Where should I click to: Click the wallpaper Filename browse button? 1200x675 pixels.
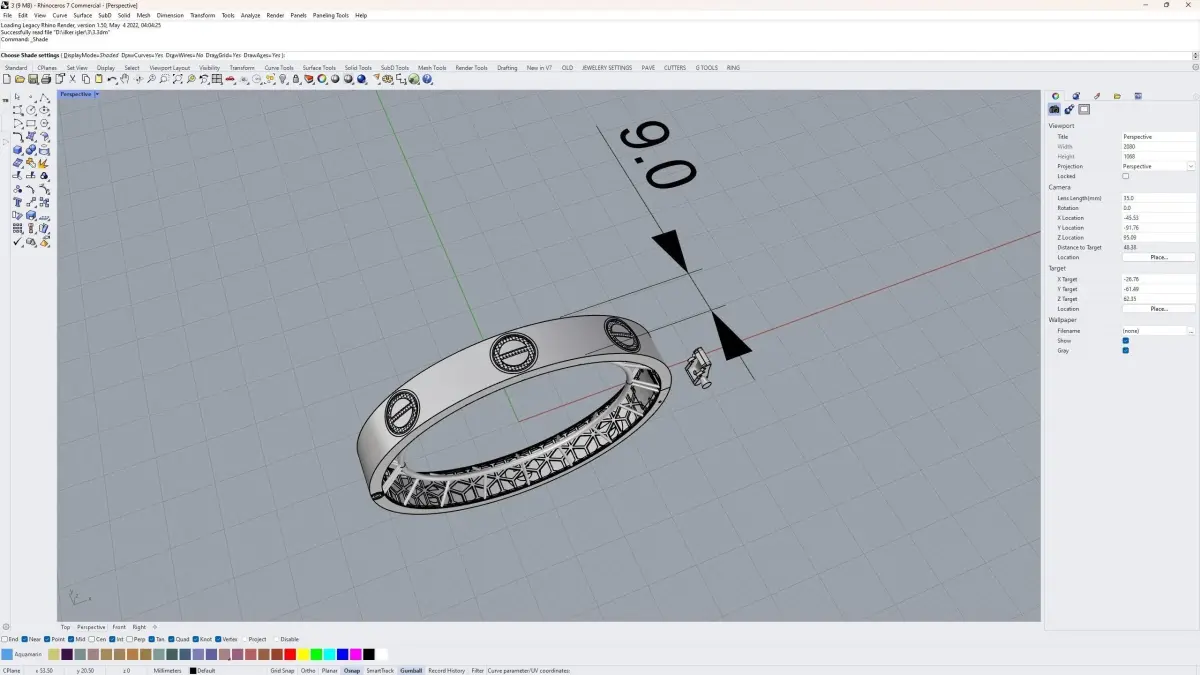pyautogui.click(x=1191, y=331)
